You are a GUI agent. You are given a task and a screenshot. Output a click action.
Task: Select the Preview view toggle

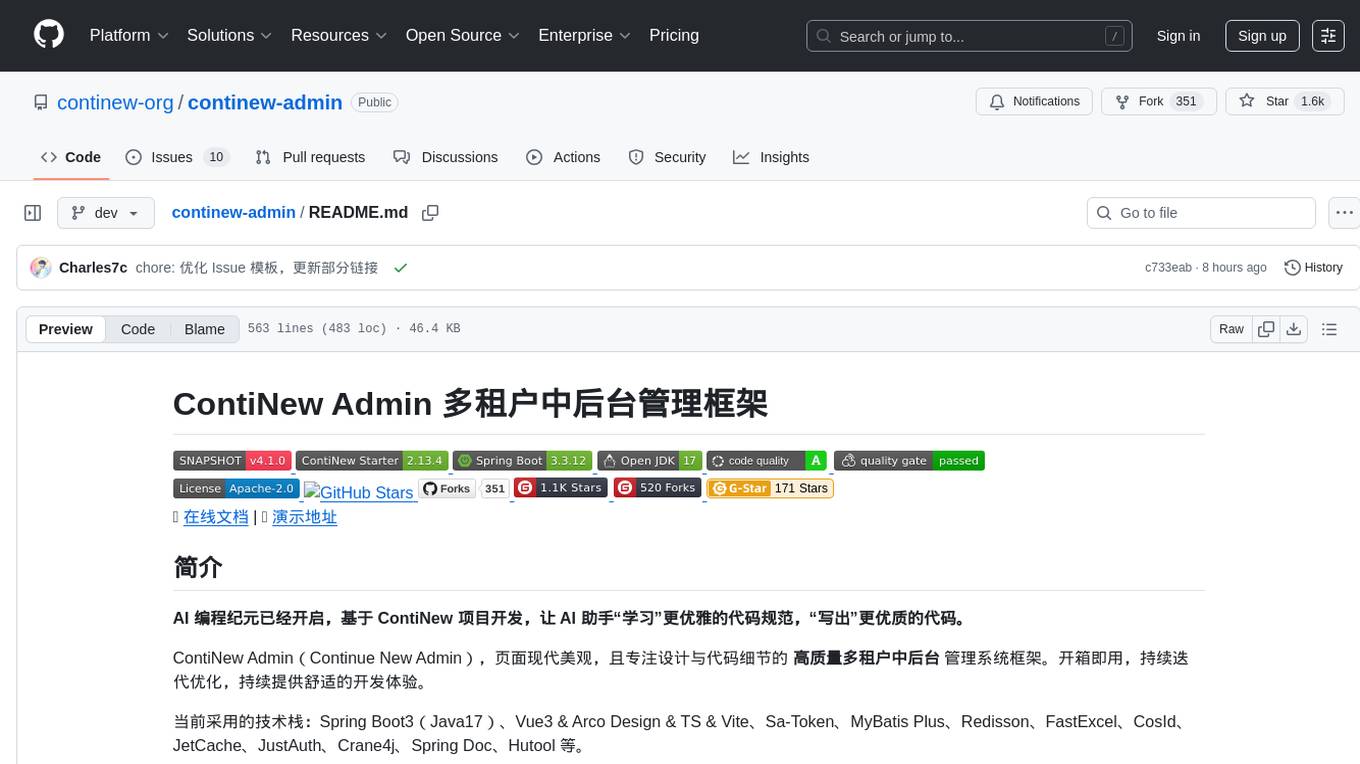[66, 329]
